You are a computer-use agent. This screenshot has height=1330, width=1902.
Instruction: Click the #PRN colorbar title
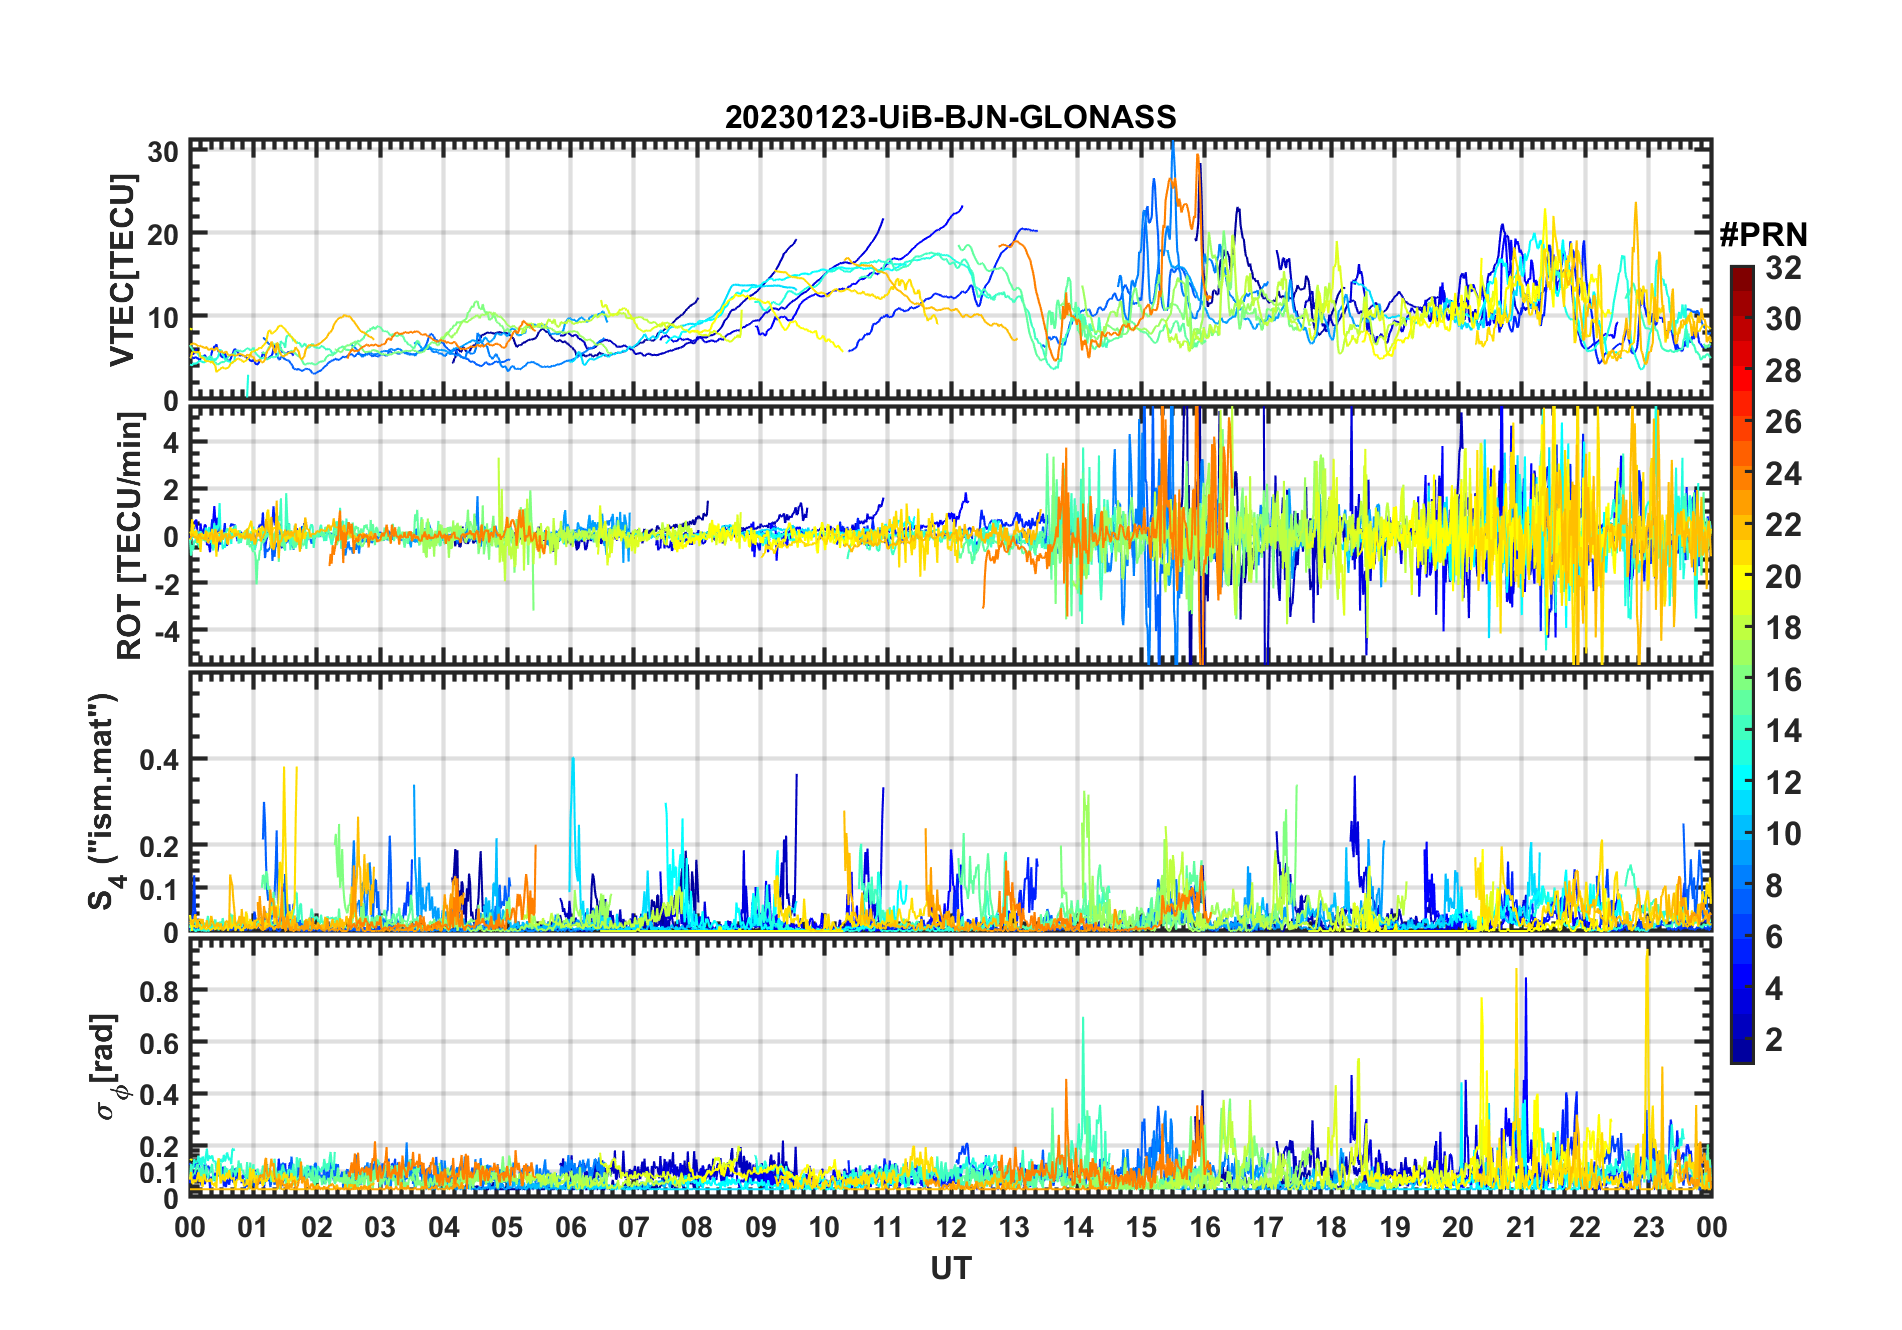(x=1763, y=235)
